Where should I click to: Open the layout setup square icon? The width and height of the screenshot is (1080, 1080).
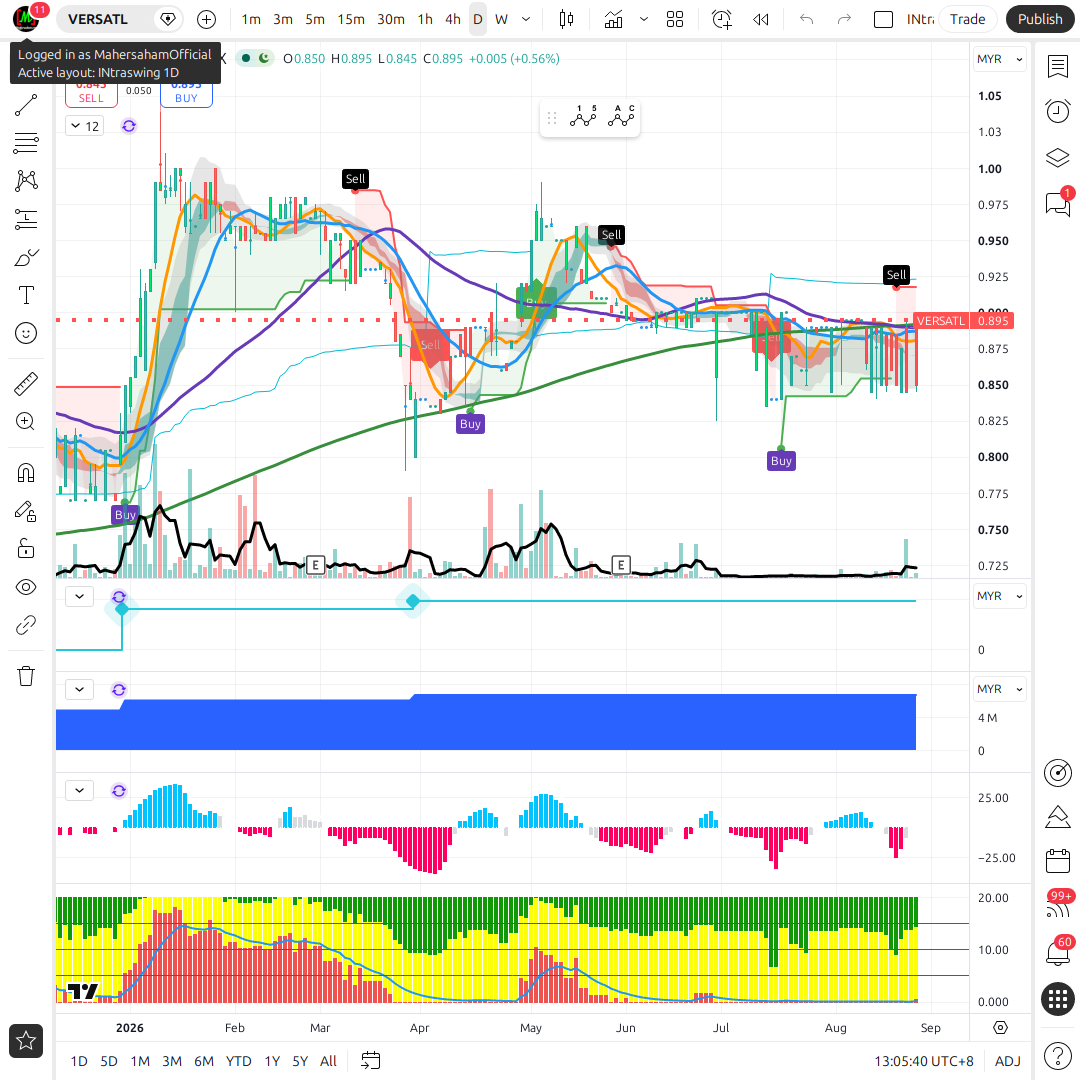[883, 19]
